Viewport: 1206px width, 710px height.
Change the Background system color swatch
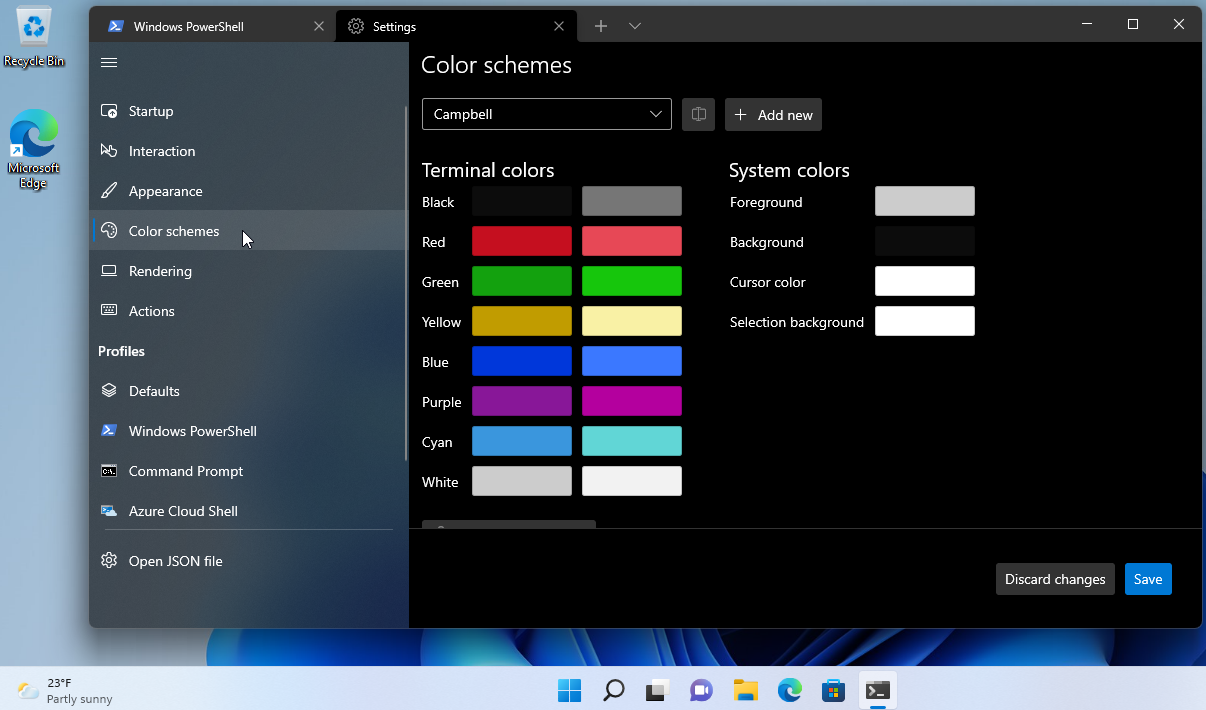(925, 241)
